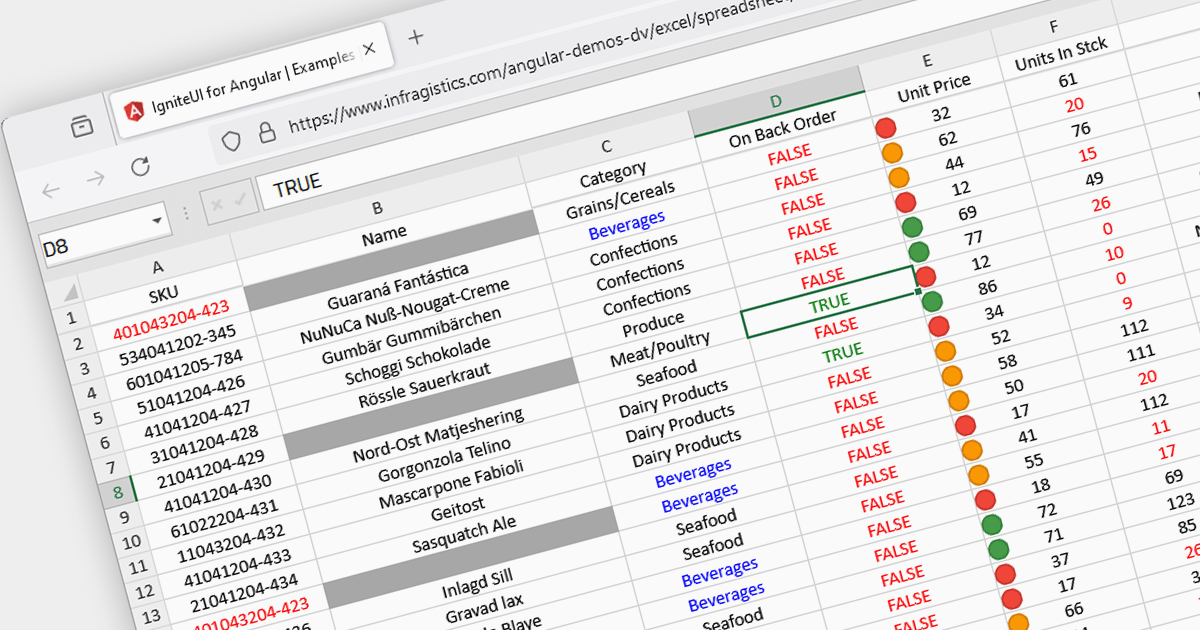Go back to the previous page
Screen dimensions: 1200x630
pyautogui.click(x=51, y=189)
